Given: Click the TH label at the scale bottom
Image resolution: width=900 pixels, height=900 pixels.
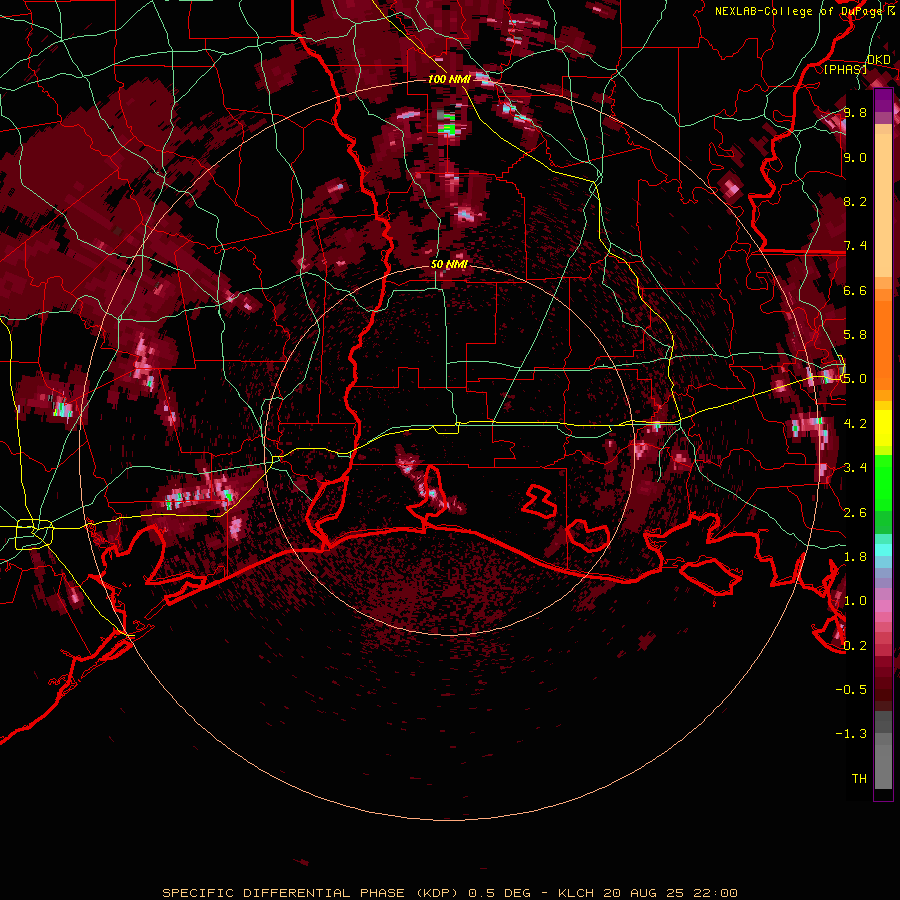Looking at the screenshot, I should point(859,778).
